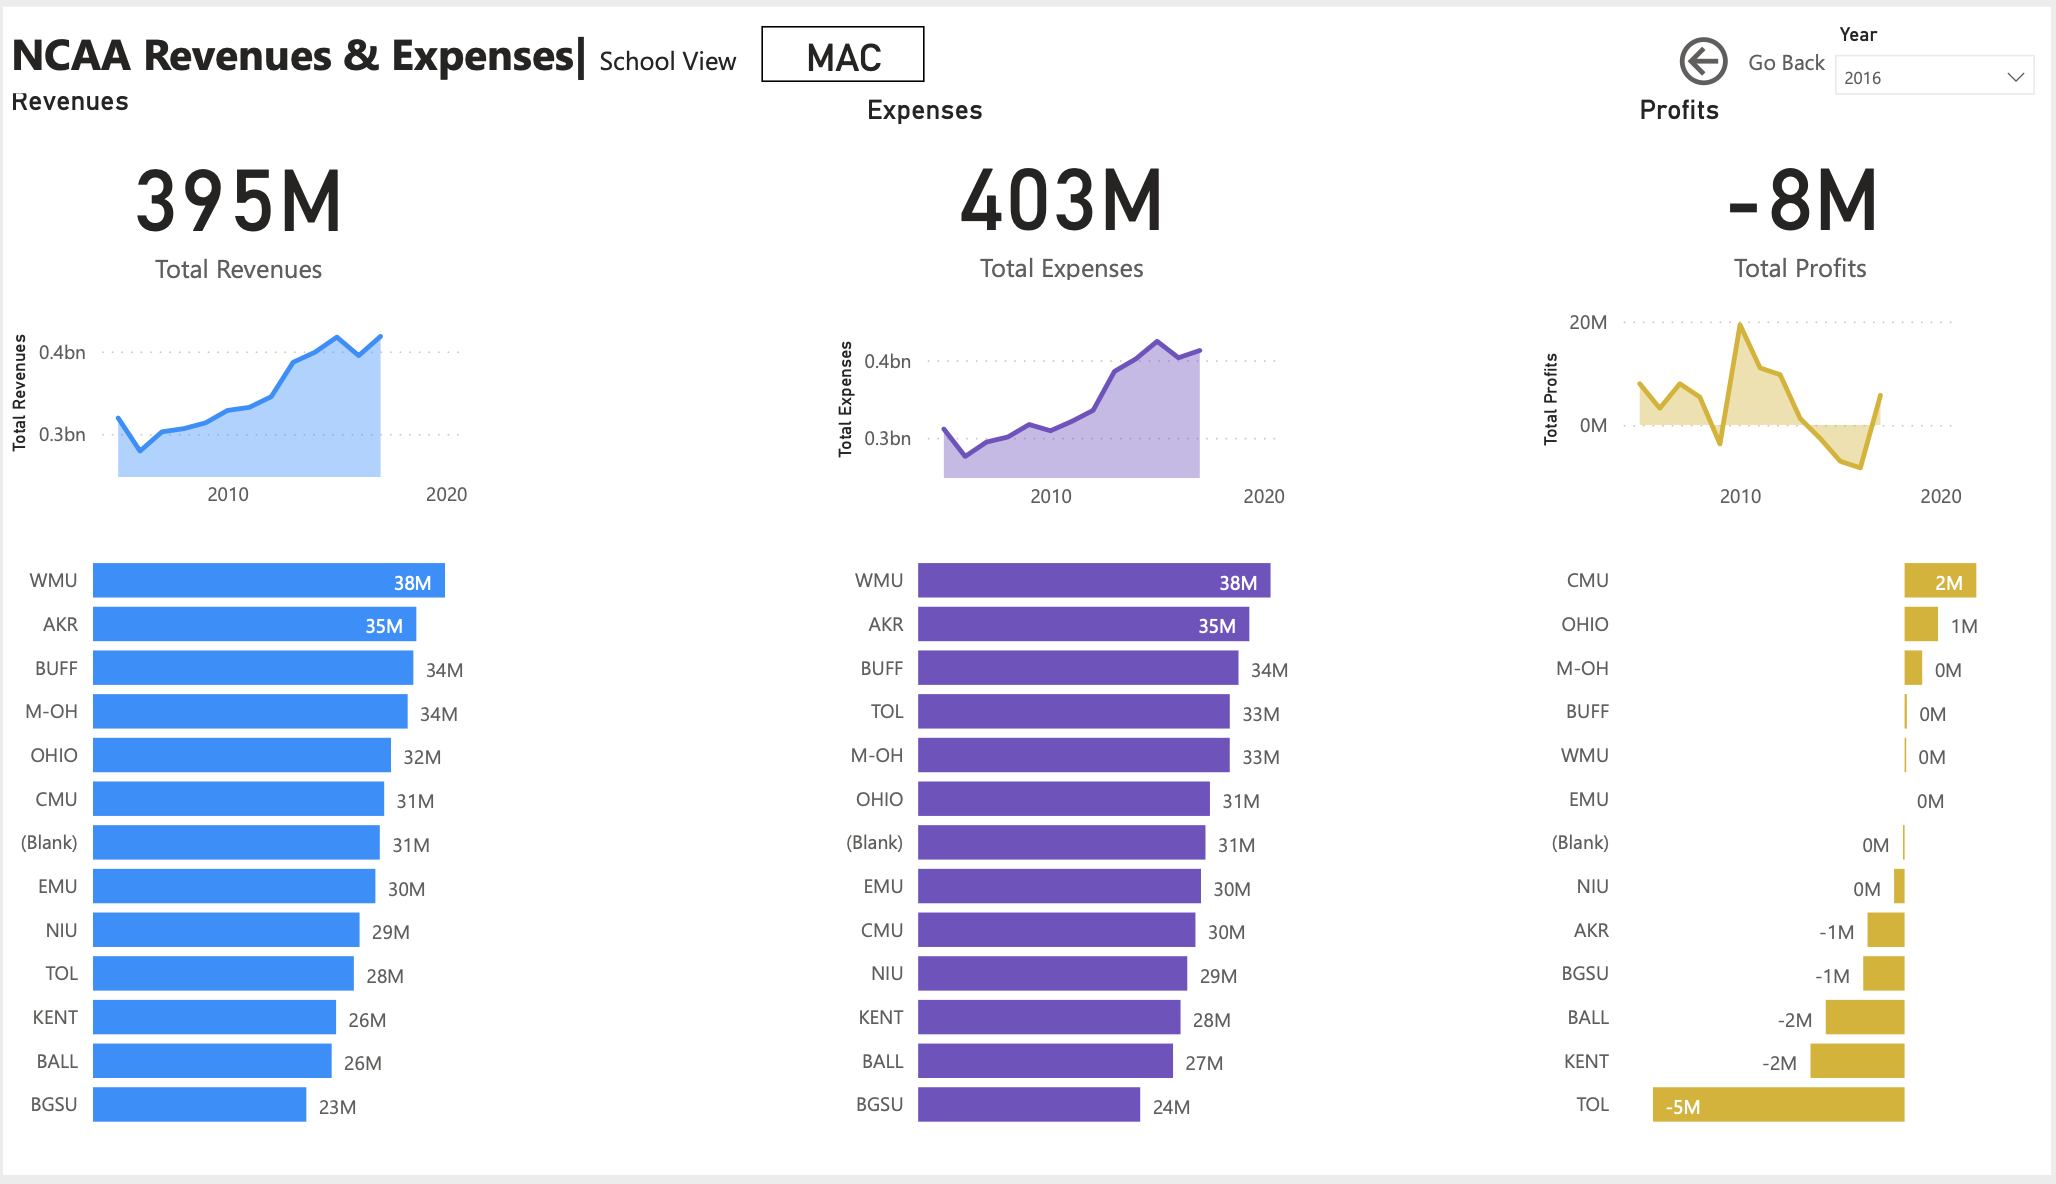Select the KENT expenses bar

(1050, 1018)
